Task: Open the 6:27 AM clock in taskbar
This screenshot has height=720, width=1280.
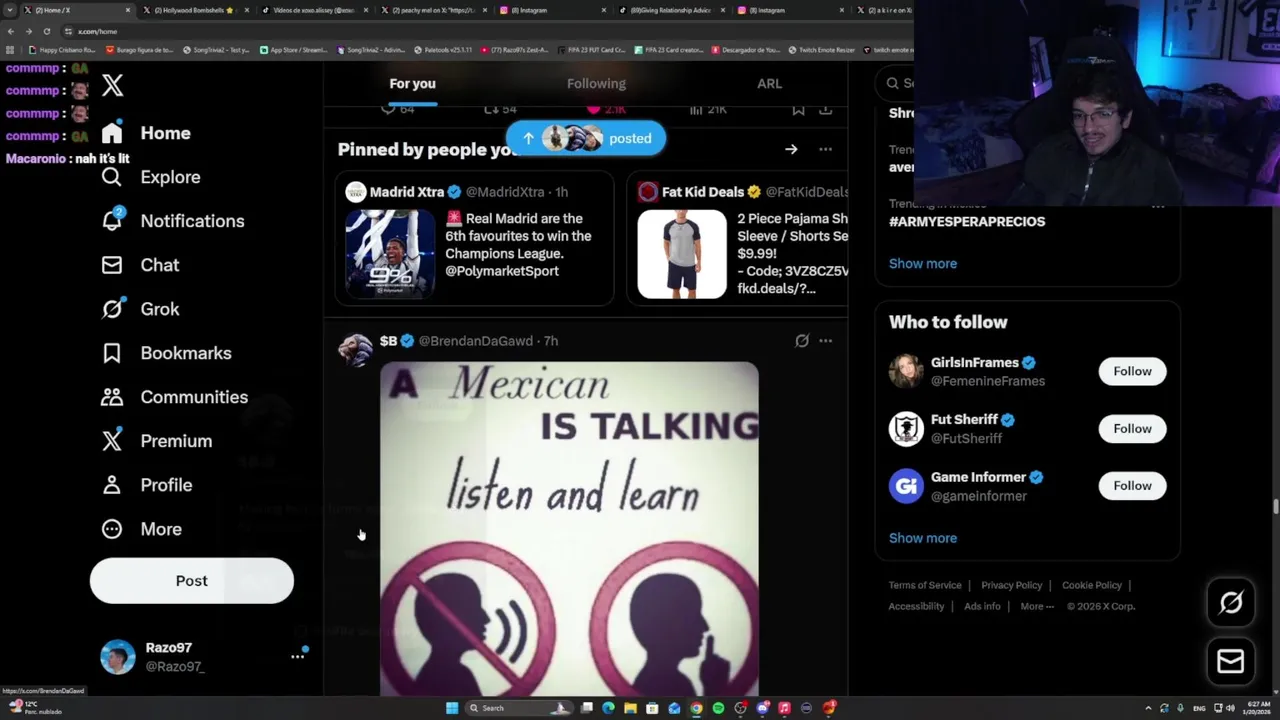Action: [1257, 708]
